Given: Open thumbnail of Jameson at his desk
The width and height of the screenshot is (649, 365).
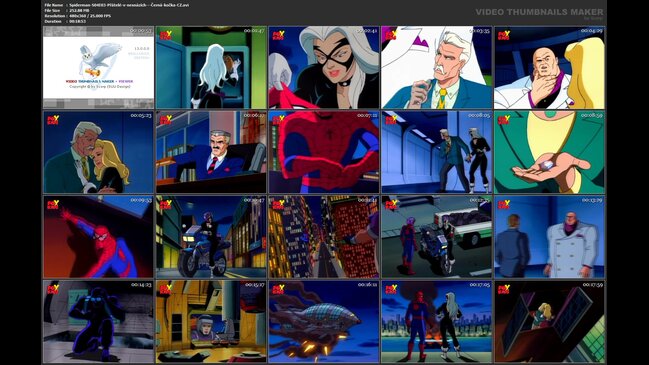Looking at the screenshot, I should (x=211, y=152).
